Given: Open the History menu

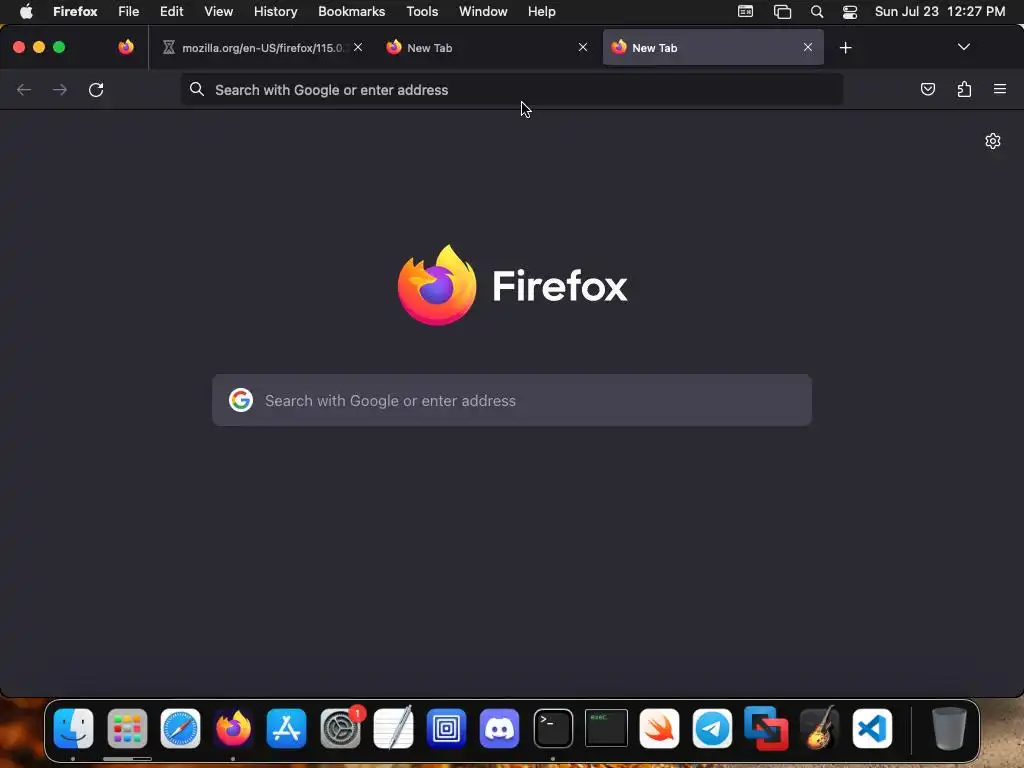Looking at the screenshot, I should point(276,11).
